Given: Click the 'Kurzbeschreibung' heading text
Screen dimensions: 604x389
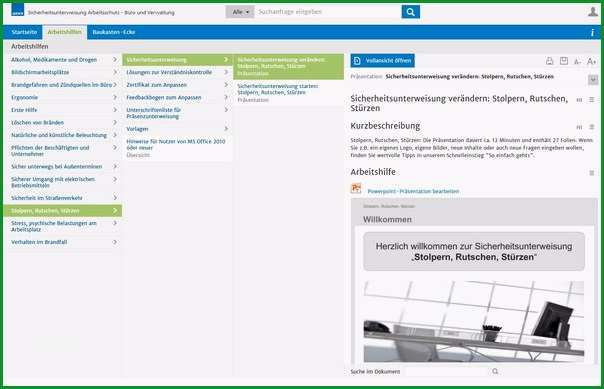Looking at the screenshot, I should 385,126.
